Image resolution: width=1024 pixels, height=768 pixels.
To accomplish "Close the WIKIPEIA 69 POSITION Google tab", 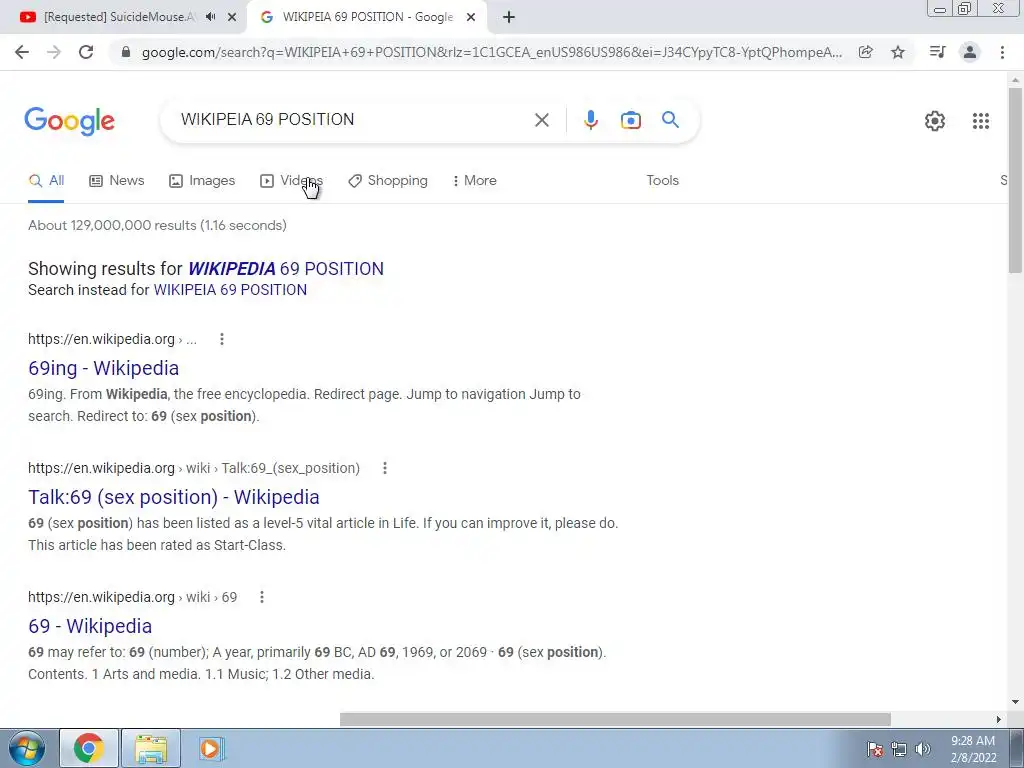I will [471, 18].
